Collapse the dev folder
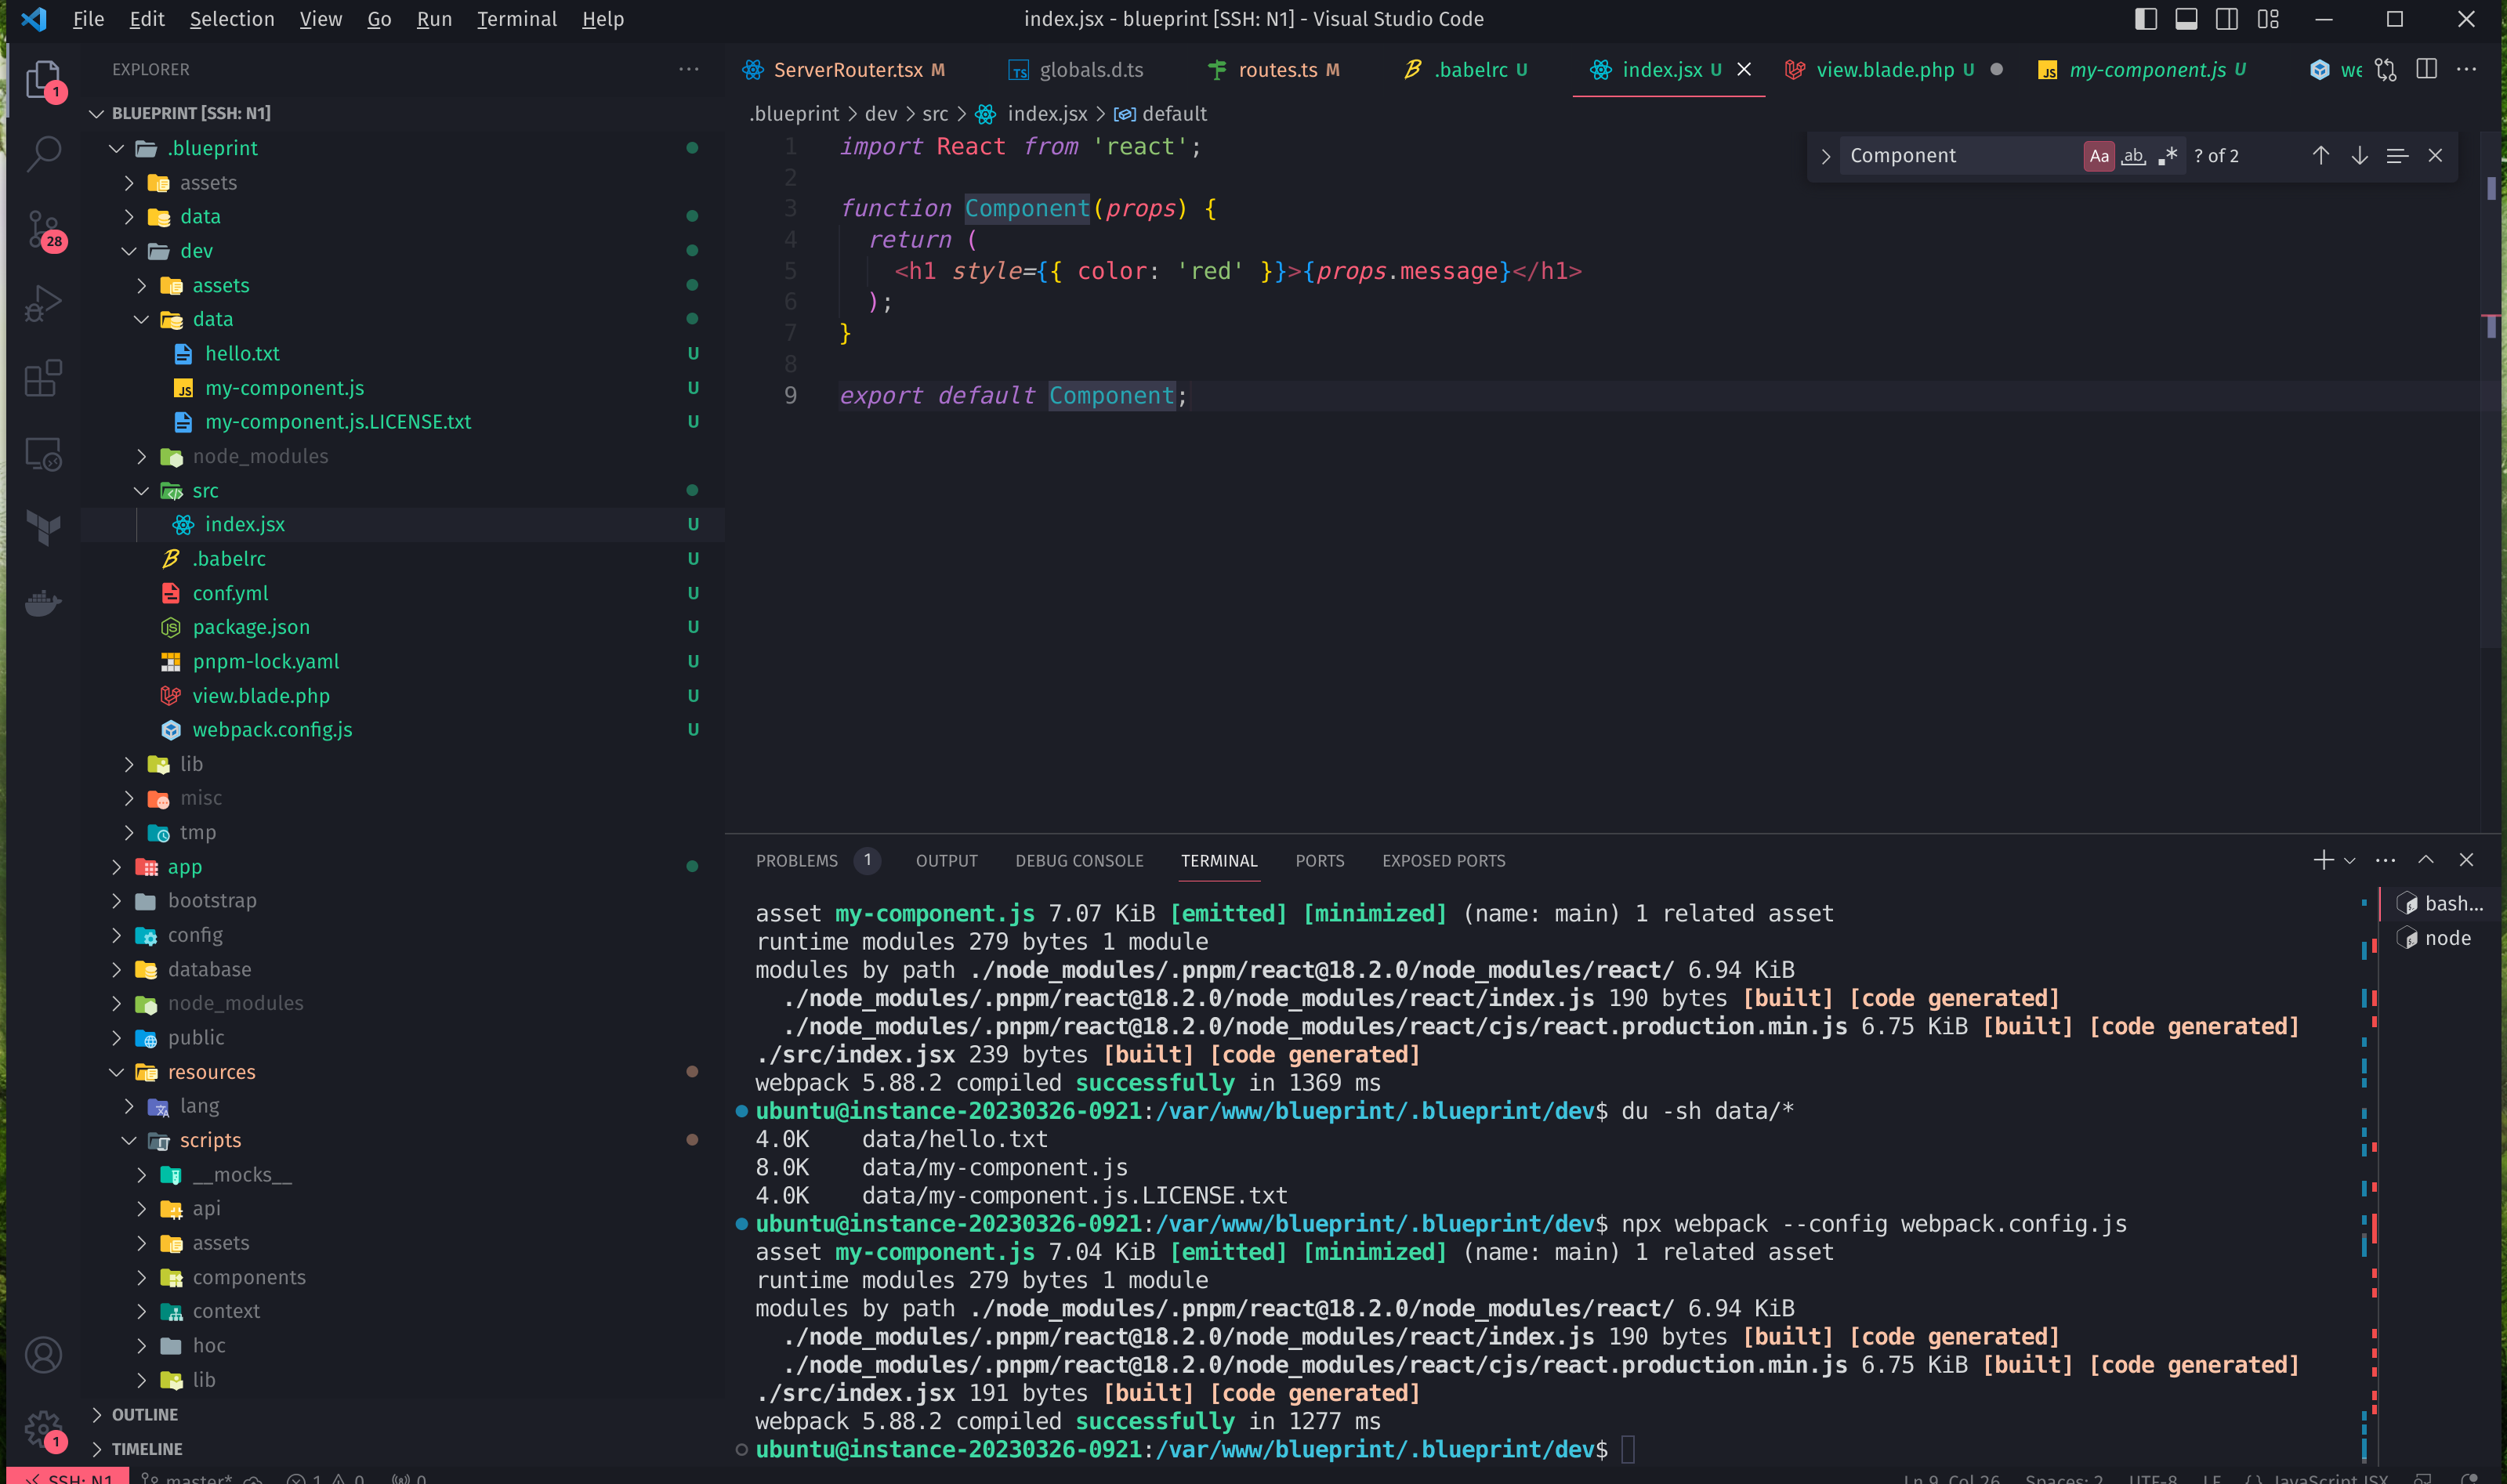 pyautogui.click(x=129, y=251)
